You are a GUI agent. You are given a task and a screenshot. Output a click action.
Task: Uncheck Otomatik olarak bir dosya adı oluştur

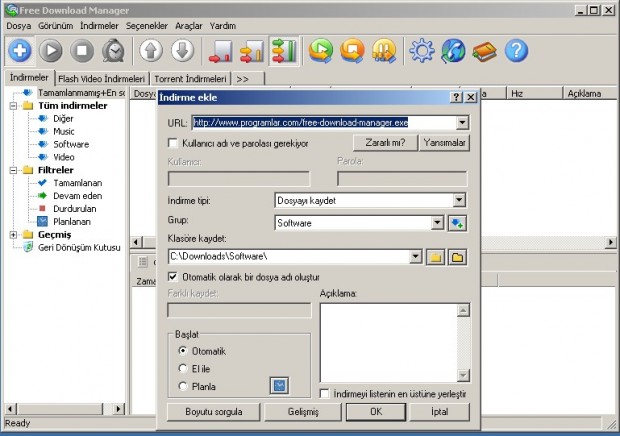(173, 277)
